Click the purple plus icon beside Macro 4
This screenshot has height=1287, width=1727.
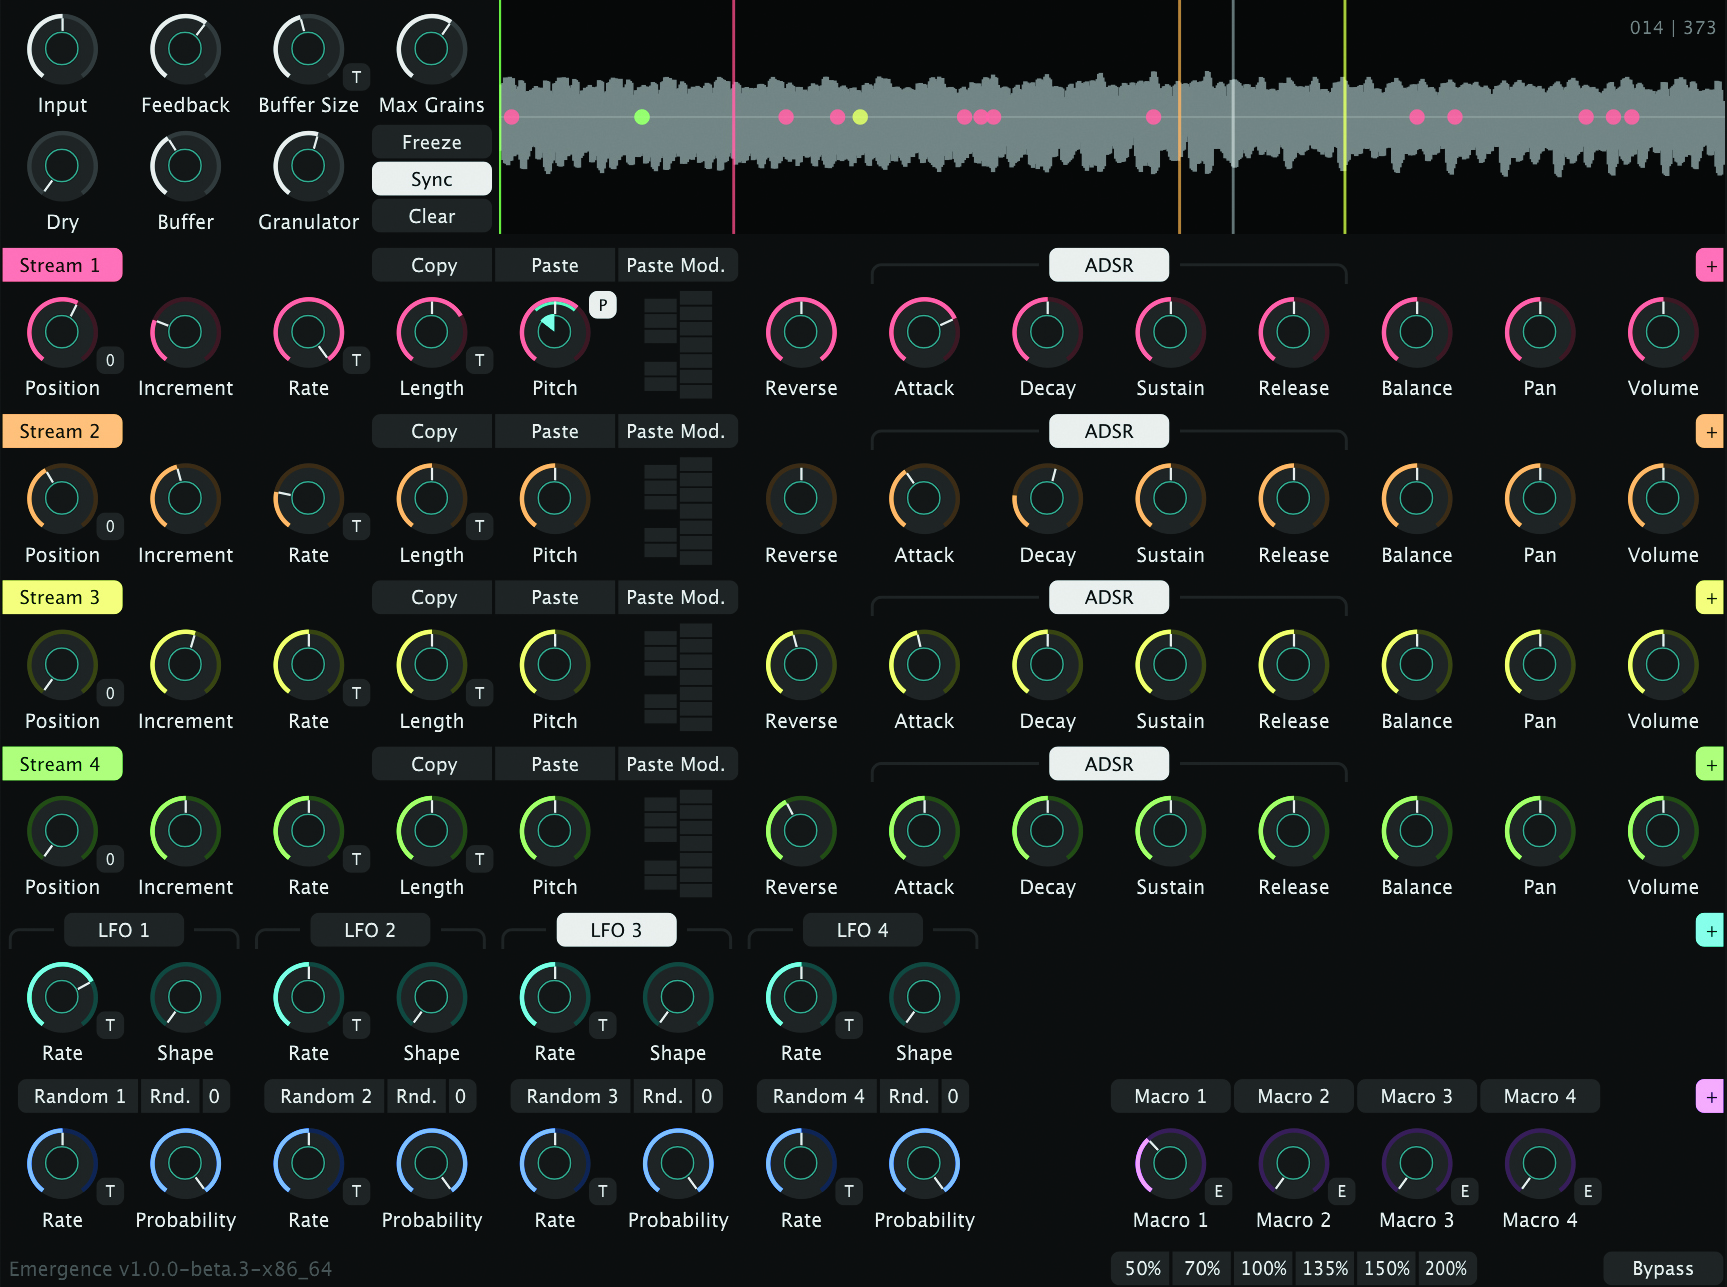click(1711, 1097)
